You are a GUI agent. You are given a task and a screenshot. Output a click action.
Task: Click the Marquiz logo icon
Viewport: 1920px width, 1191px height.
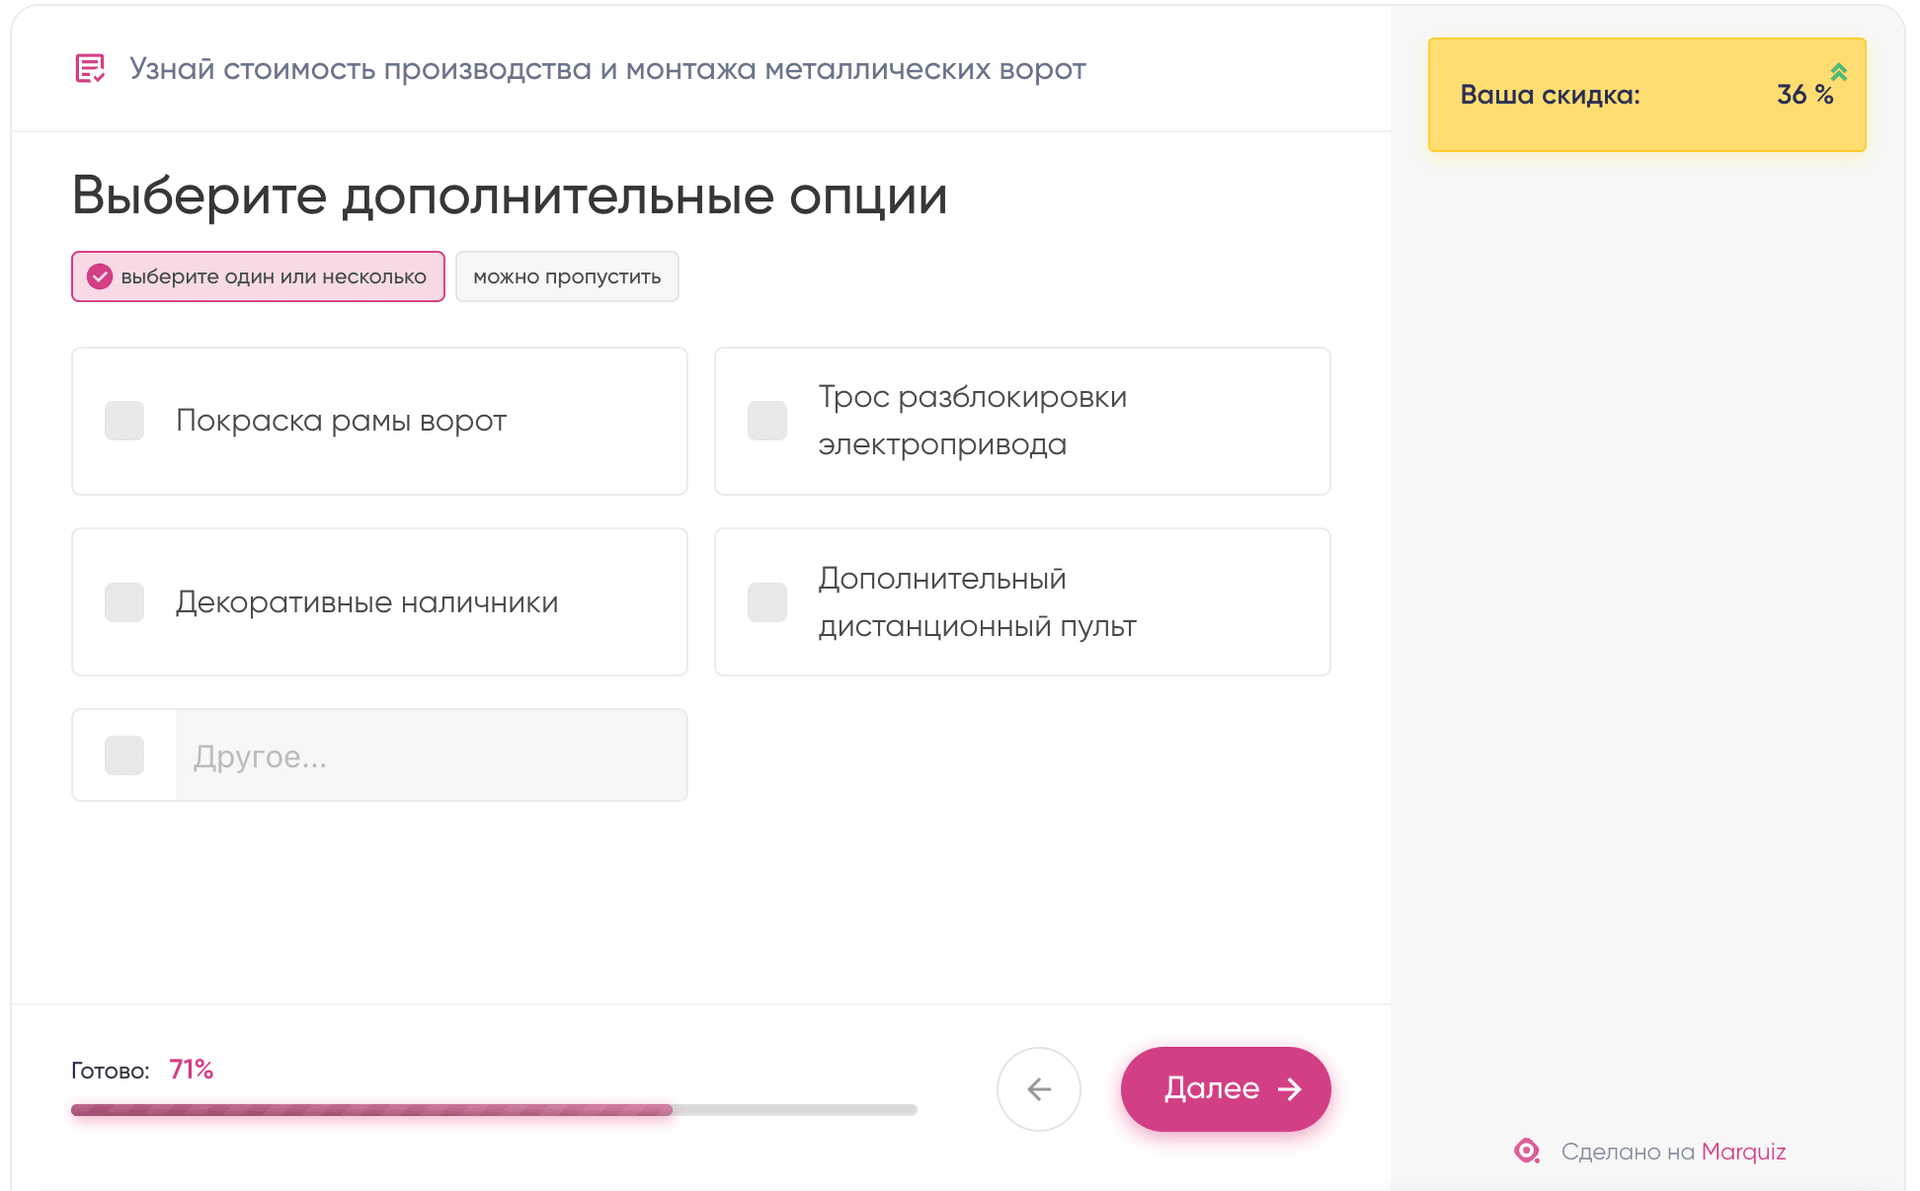point(1526,1151)
